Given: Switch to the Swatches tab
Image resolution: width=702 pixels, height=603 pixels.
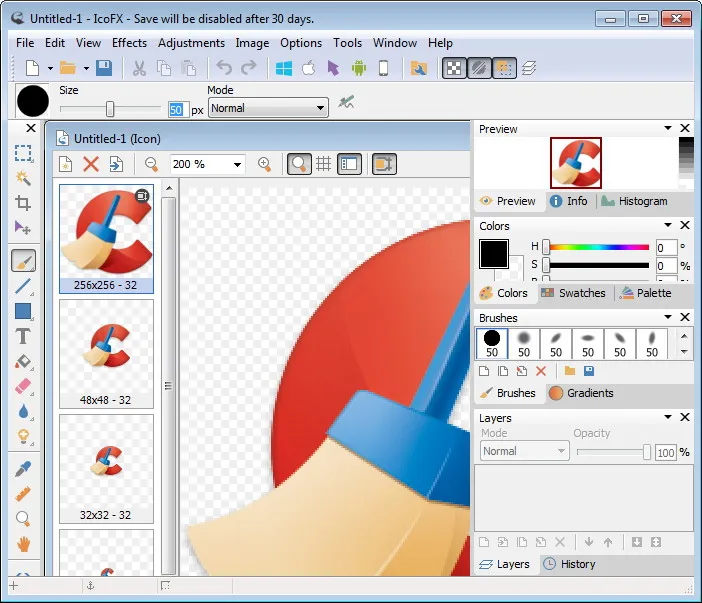Looking at the screenshot, I should coord(574,293).
